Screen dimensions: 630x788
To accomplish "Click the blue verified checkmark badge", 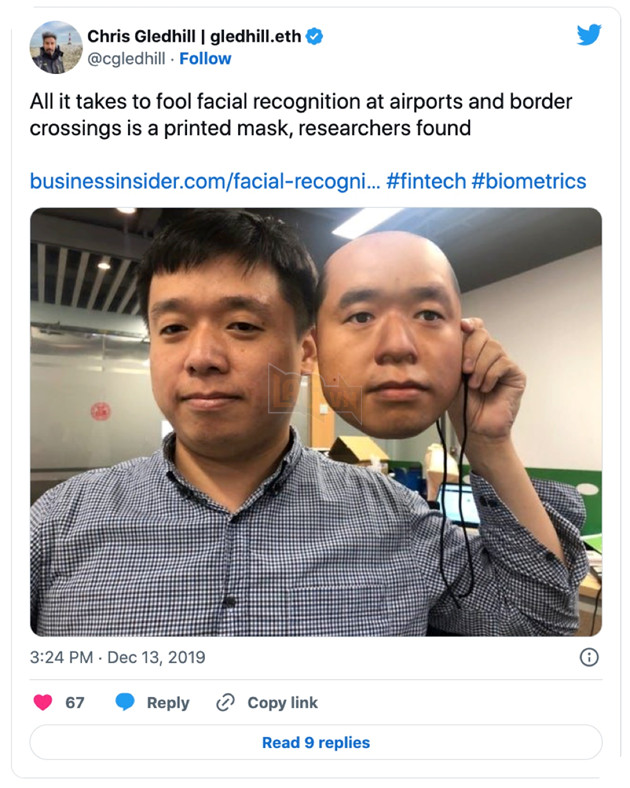I will [x=314, y=37].
